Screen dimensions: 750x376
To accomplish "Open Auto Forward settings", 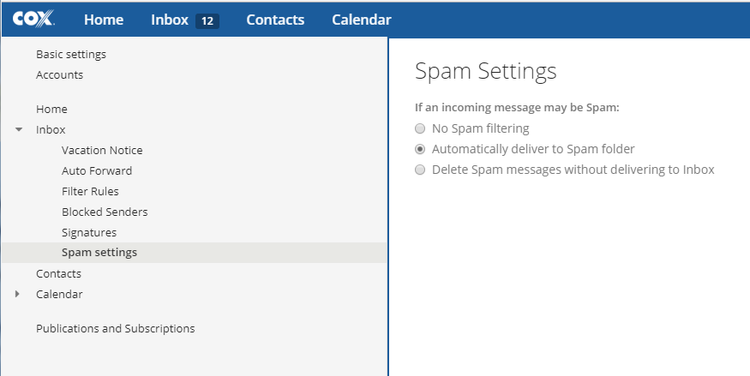I will pyautogui.click(x=97, y=171).
